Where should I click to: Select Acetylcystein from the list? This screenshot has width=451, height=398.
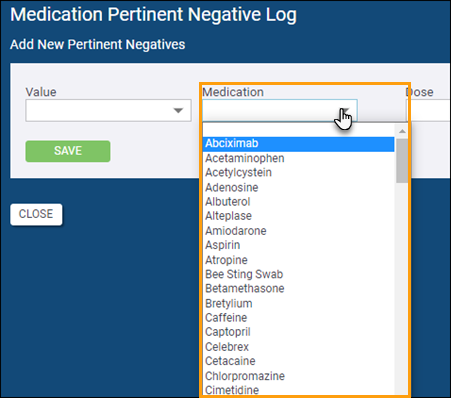[298, 173]
